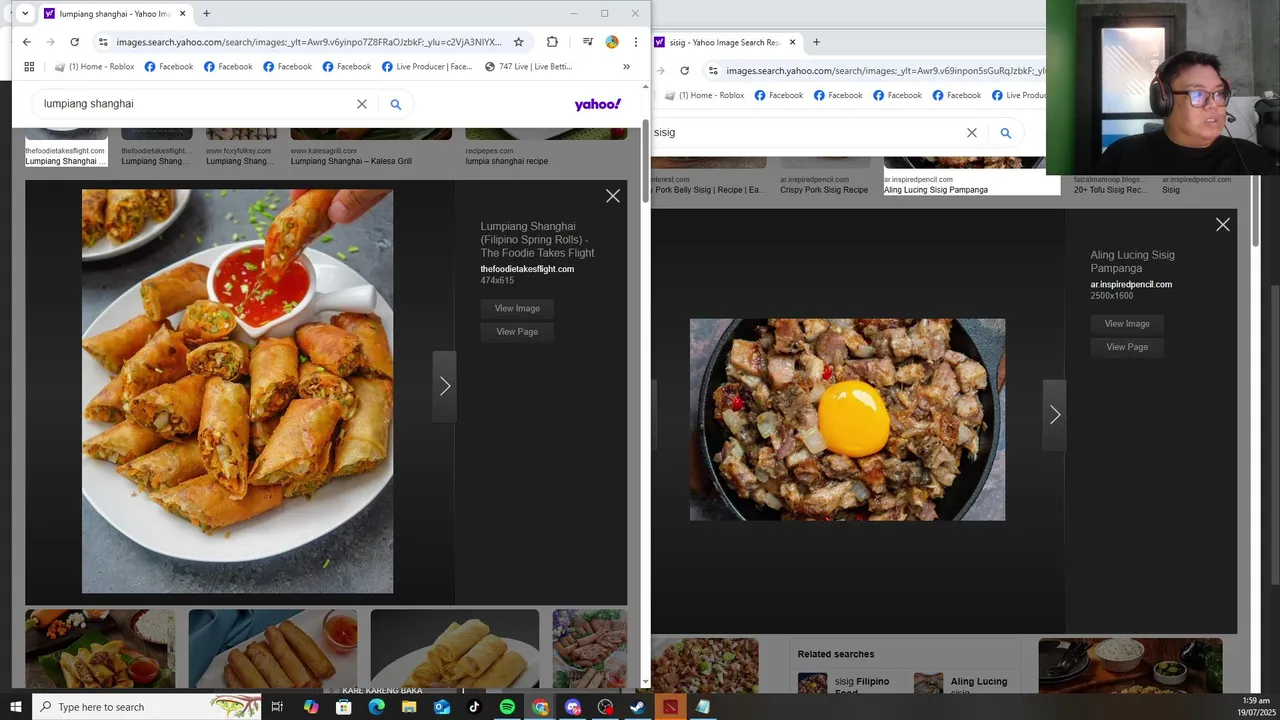Image resolution: width=1280 pixels, height=720 pixels.
Task: Select Lumpiang Shanghai – Kalesa Grill result
Action: (x=351, y=161)
